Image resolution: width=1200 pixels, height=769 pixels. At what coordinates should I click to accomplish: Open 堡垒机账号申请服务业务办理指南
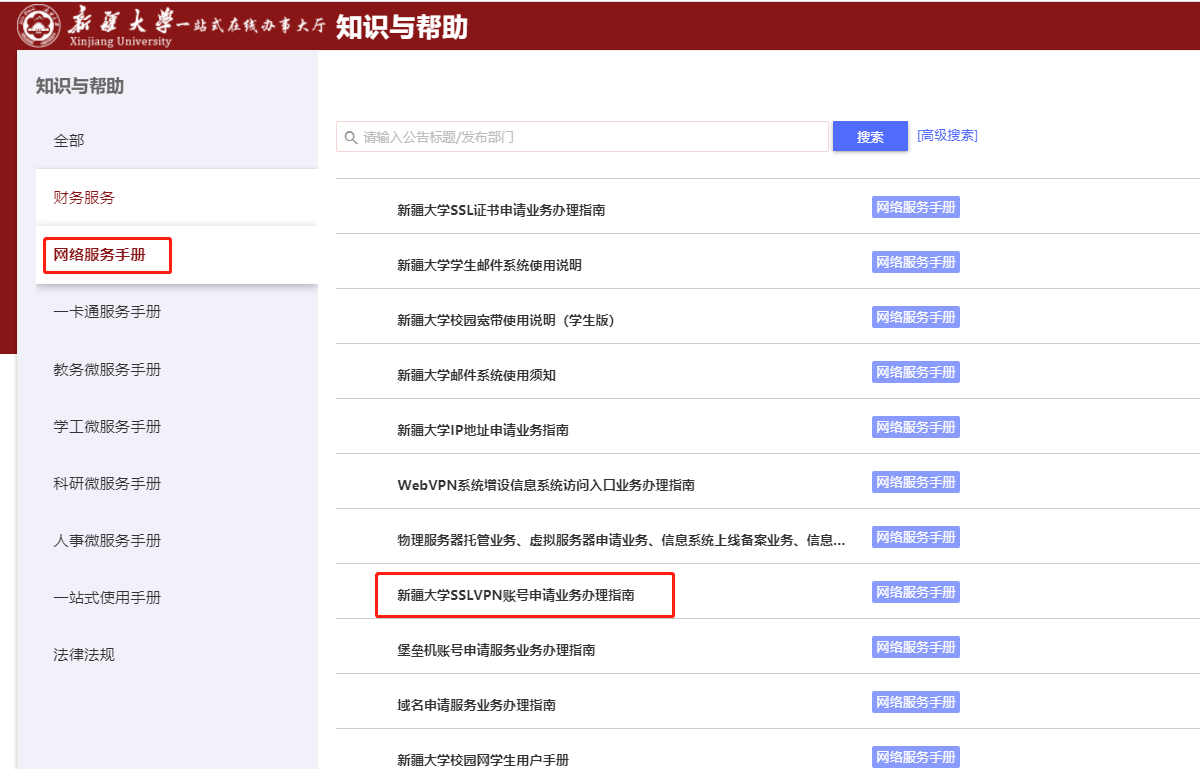(x=496, y=650)
